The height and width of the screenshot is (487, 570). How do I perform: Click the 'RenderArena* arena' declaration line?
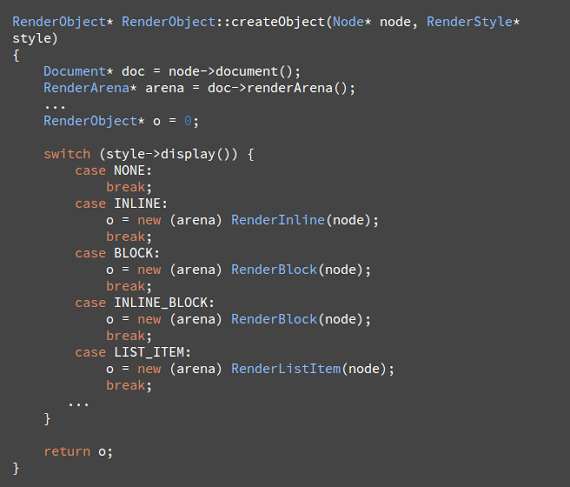[x=199, y=88]
